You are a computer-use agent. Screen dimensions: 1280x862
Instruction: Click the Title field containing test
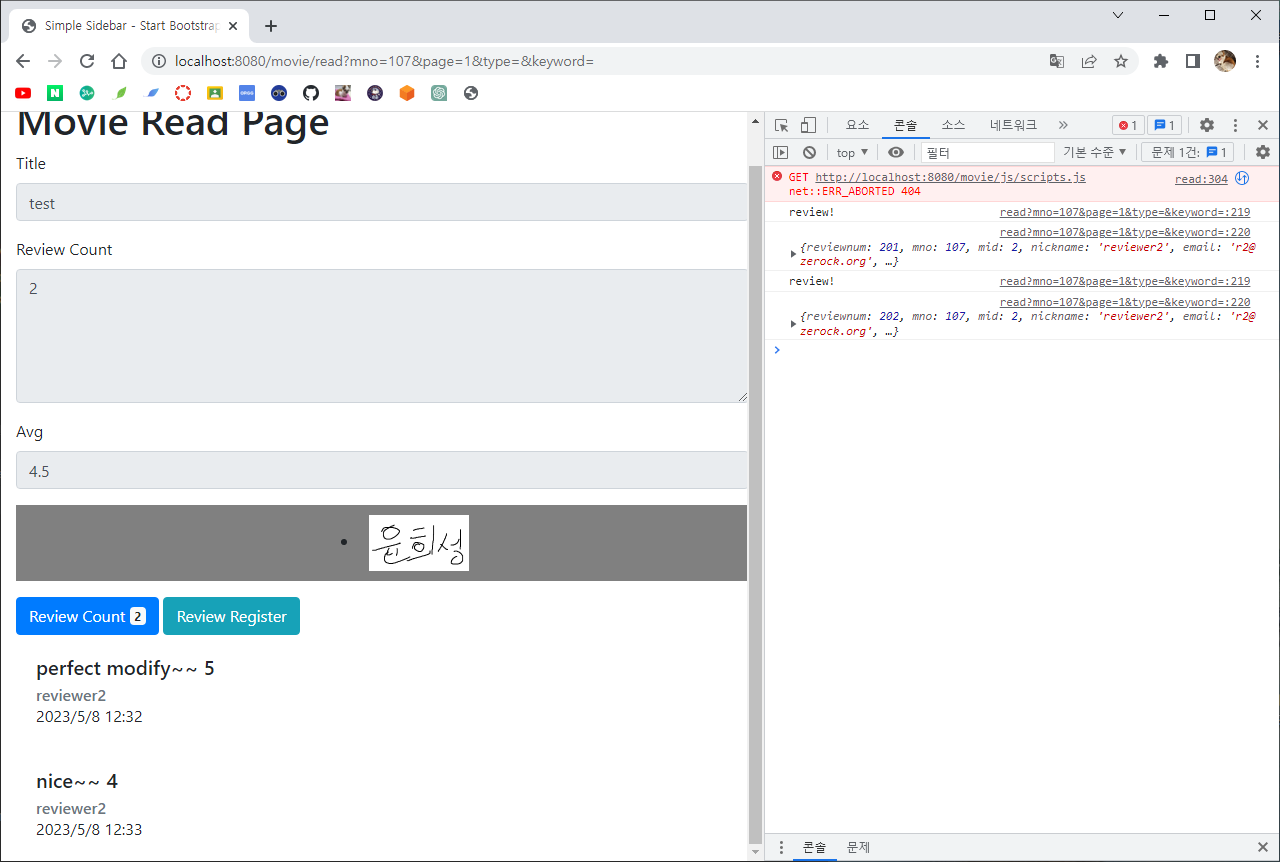[381, 202]
